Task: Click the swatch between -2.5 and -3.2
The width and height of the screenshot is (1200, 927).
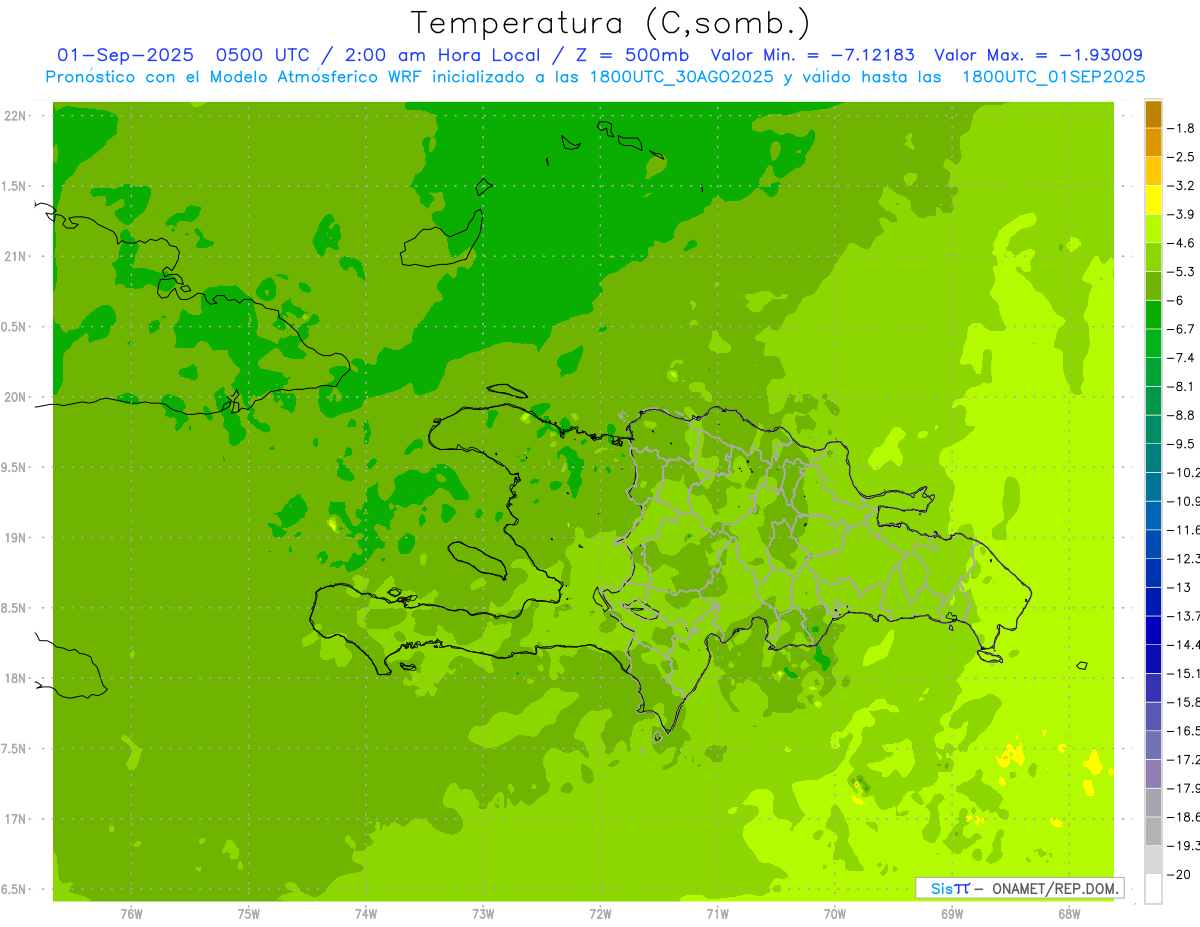Action: click(1153, 171)
